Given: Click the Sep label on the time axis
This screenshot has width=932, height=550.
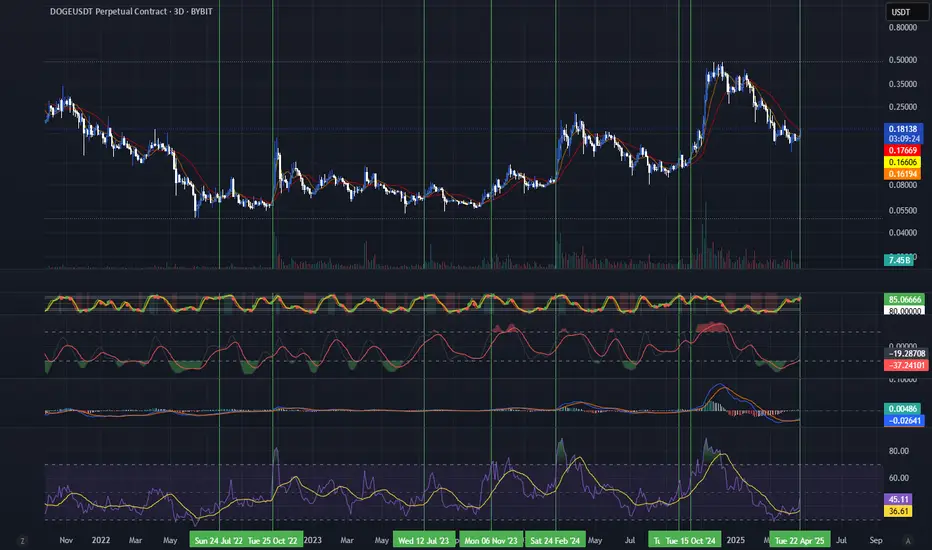Looking at the screenshot, I should pos(876,540).
